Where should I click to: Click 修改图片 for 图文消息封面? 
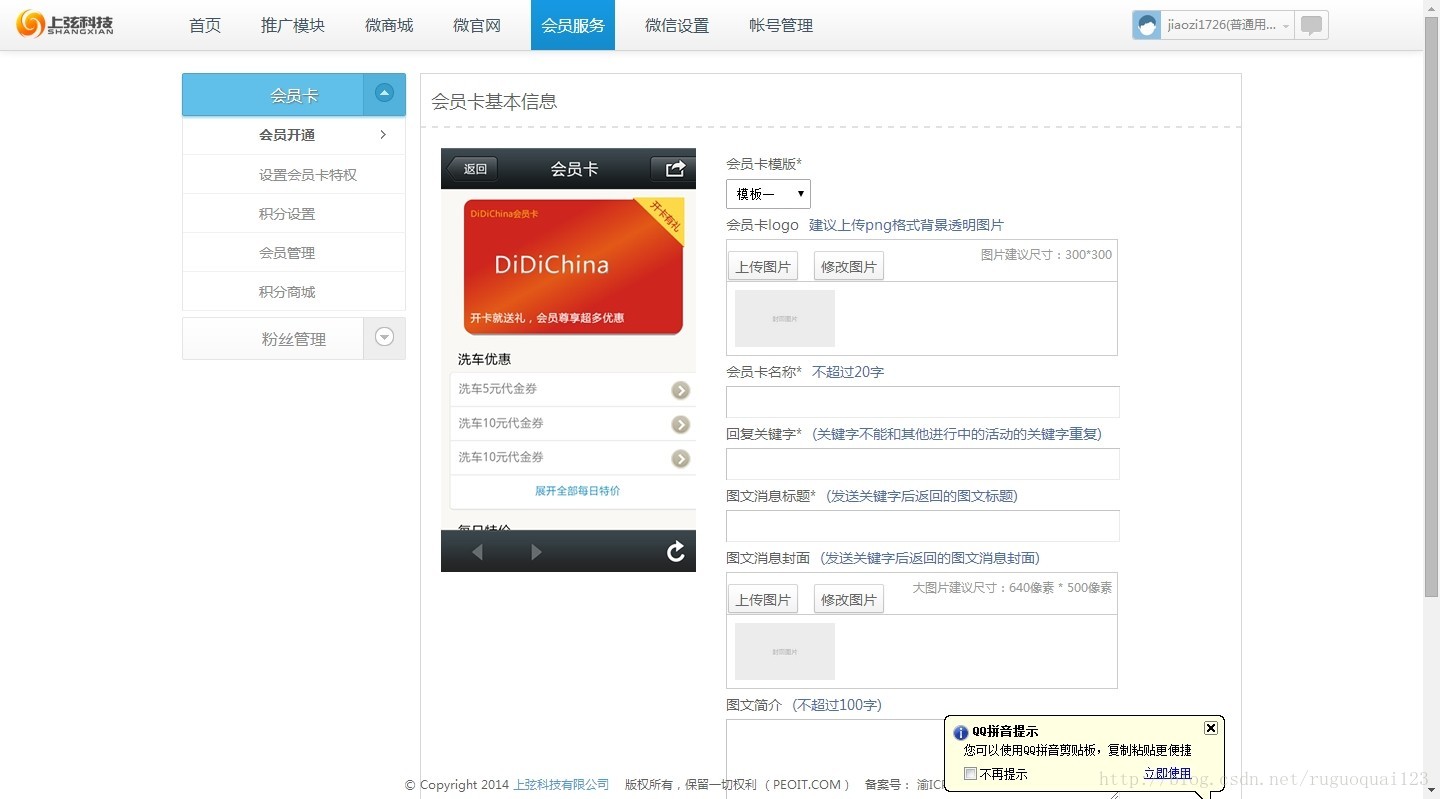click(x=849, y=599)
